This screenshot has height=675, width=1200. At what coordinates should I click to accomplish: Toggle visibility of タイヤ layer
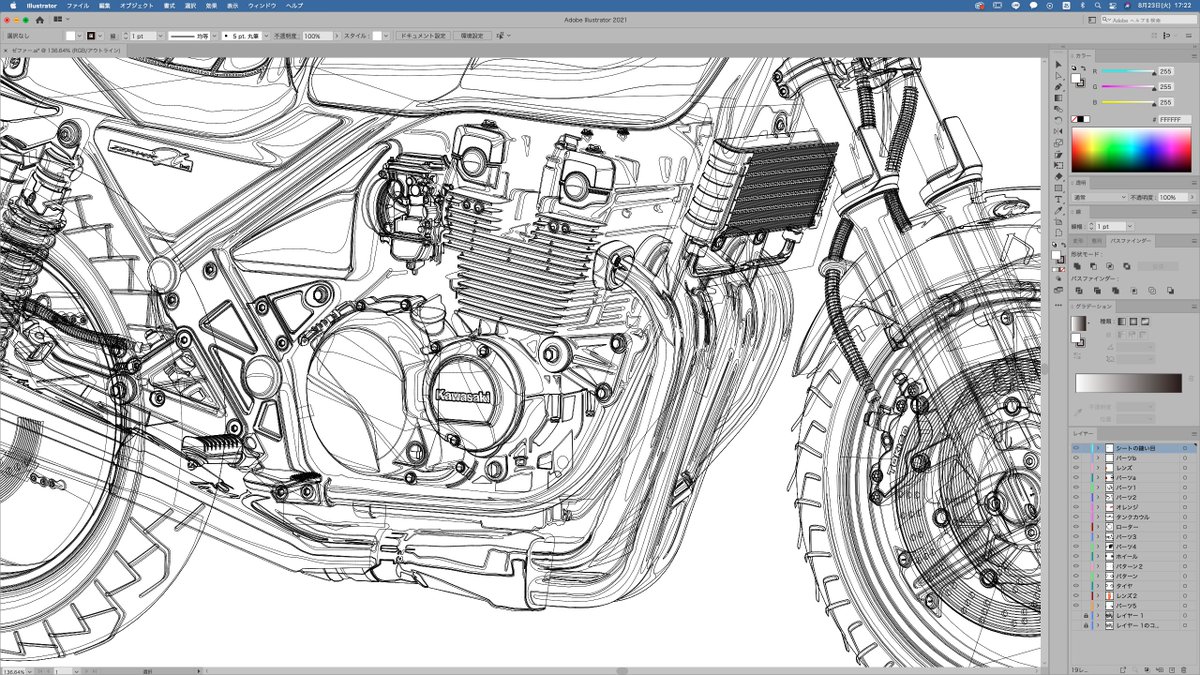point(1076,586)
